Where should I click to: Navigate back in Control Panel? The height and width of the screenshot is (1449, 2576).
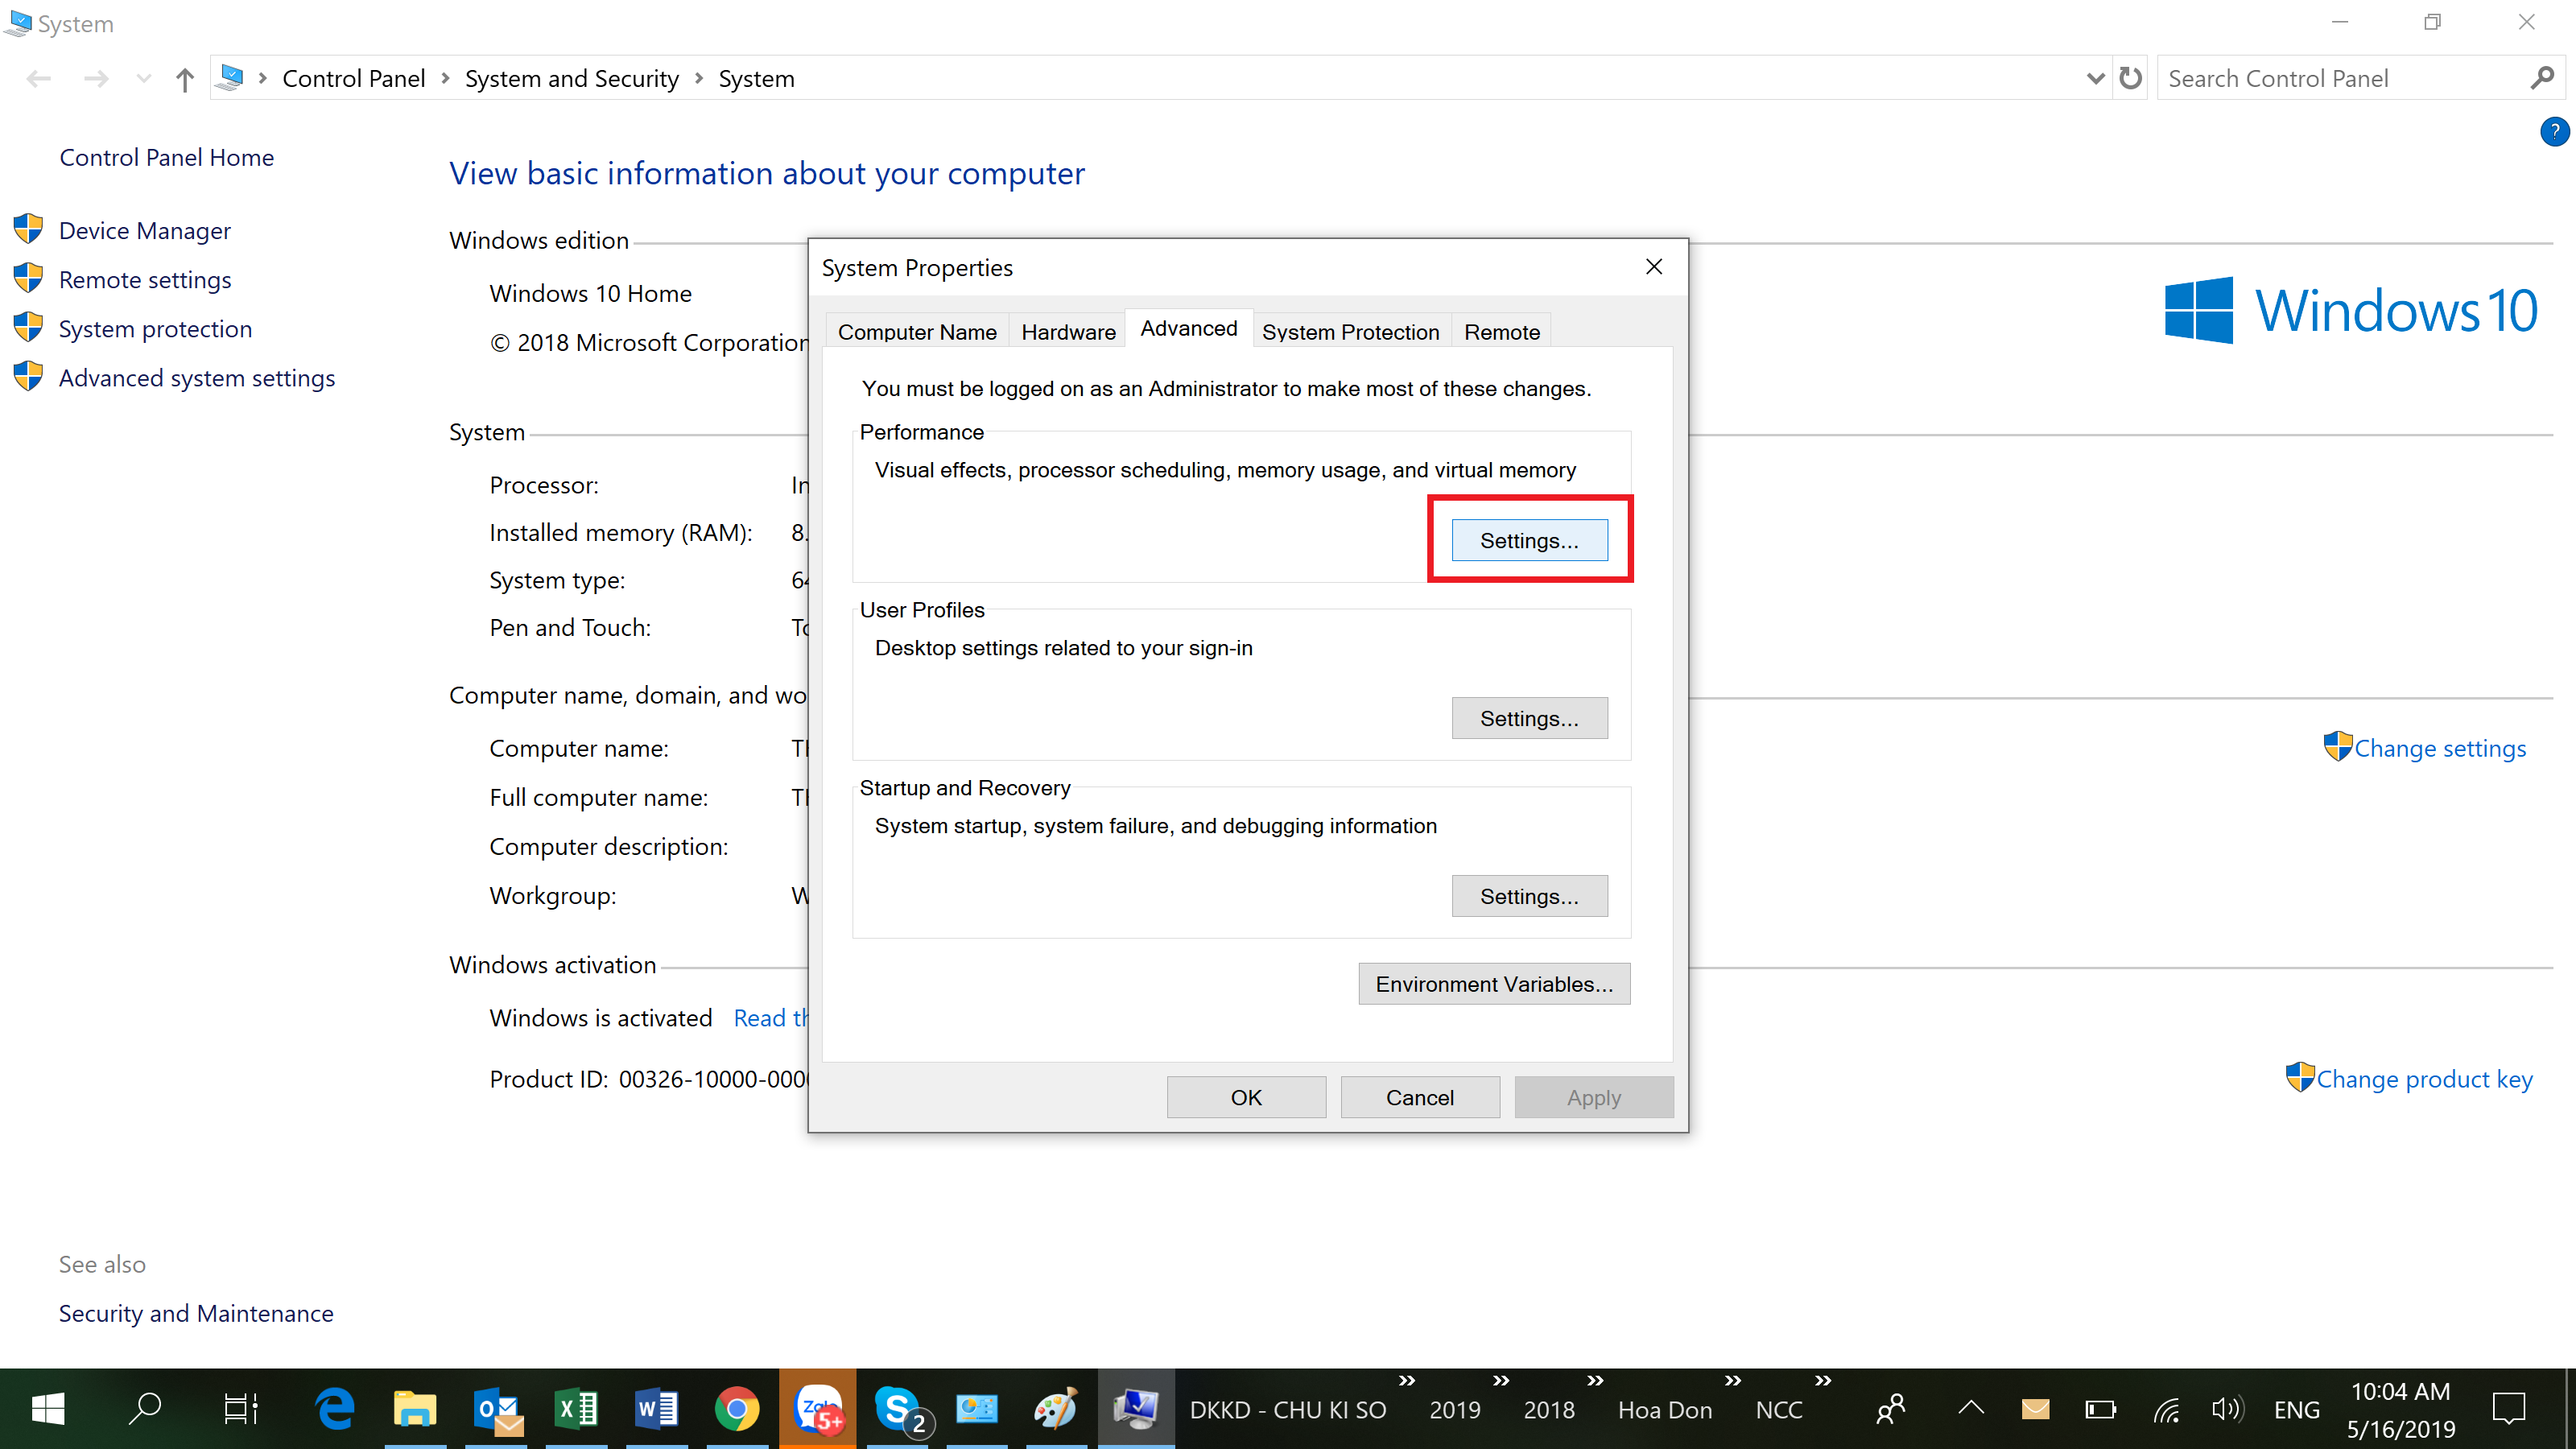39,79
